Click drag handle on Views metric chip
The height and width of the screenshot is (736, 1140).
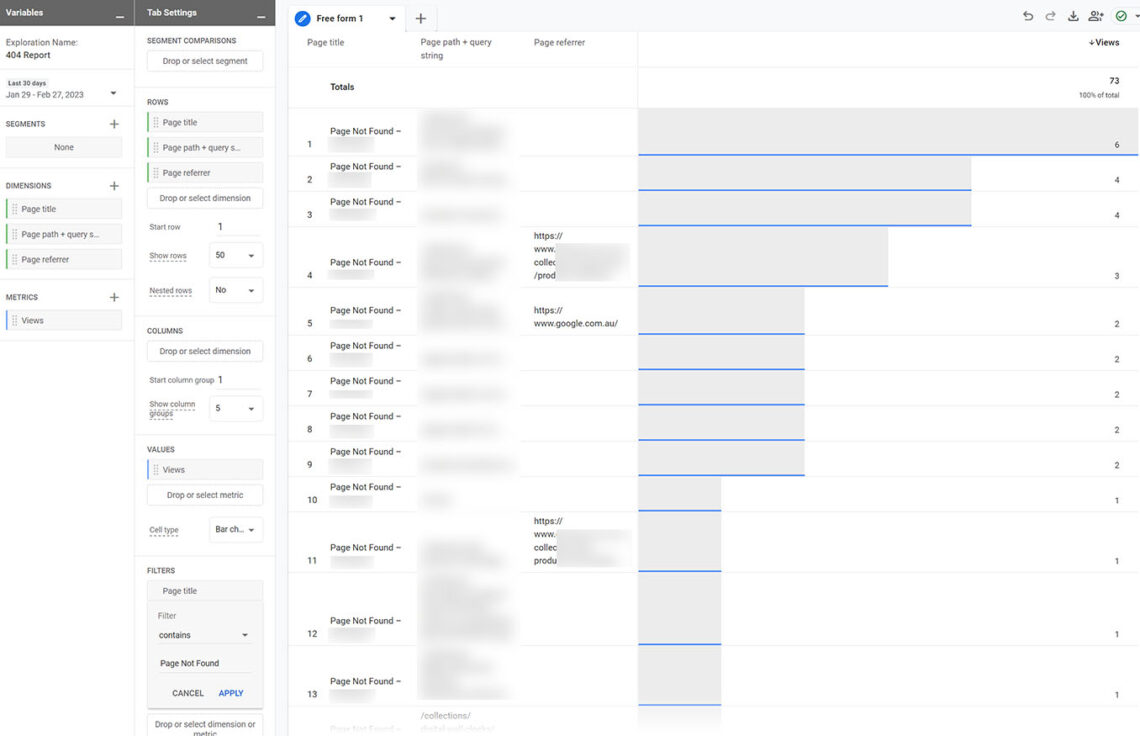click(15, 320)
